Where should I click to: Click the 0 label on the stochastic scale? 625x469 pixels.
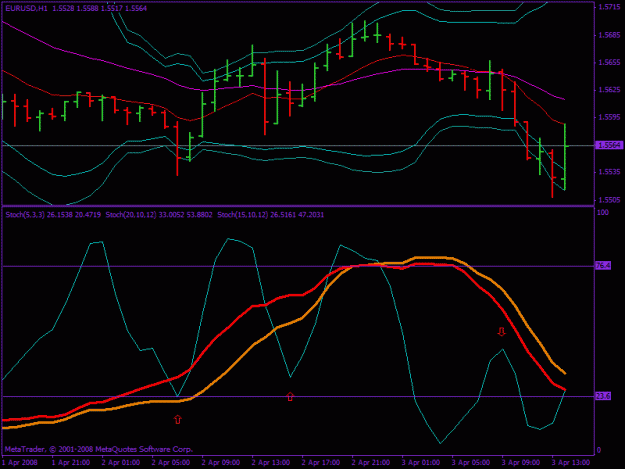coord(599,451)
